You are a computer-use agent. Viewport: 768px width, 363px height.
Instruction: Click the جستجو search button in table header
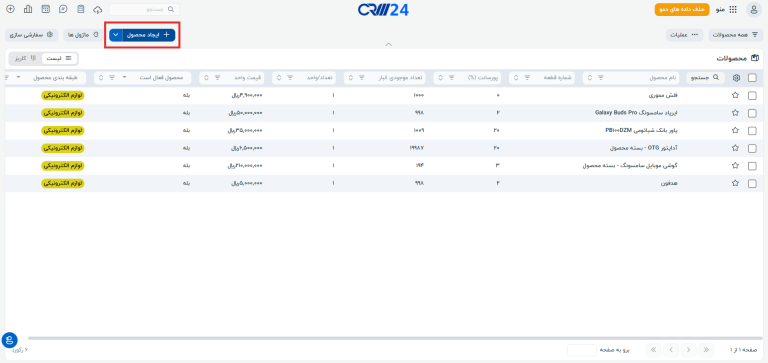(x=705, y=77)
